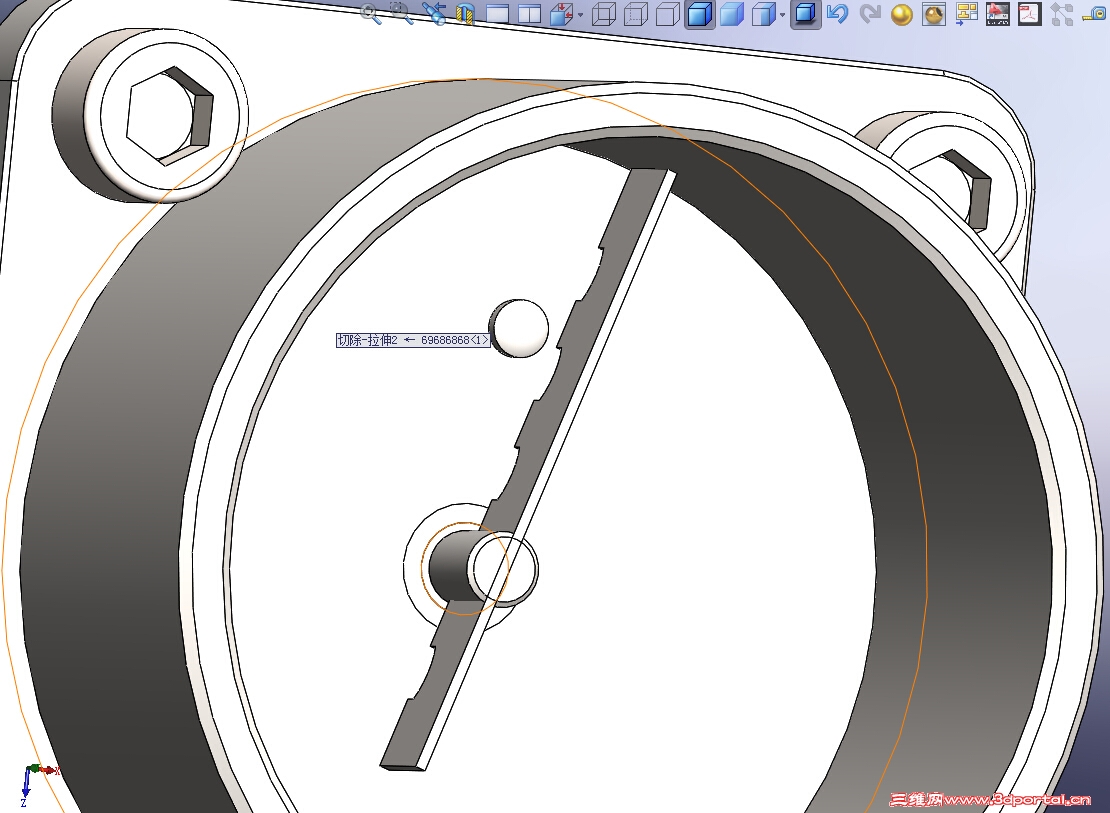The width and height of the screenshot is (1110, 813).
Task: Click the Zoom to Fit magnifier icon
Action: [370, 14]
